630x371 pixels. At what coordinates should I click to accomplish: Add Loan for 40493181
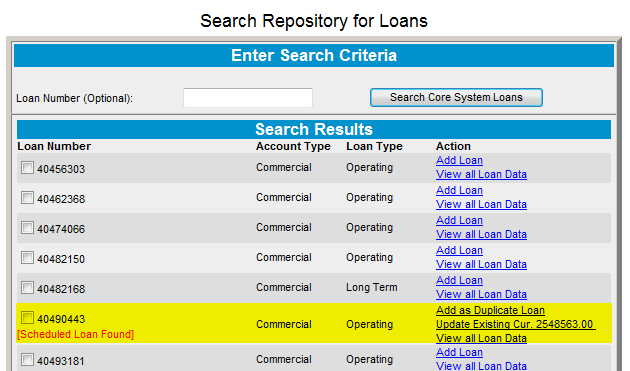click(x=459, y=353)
